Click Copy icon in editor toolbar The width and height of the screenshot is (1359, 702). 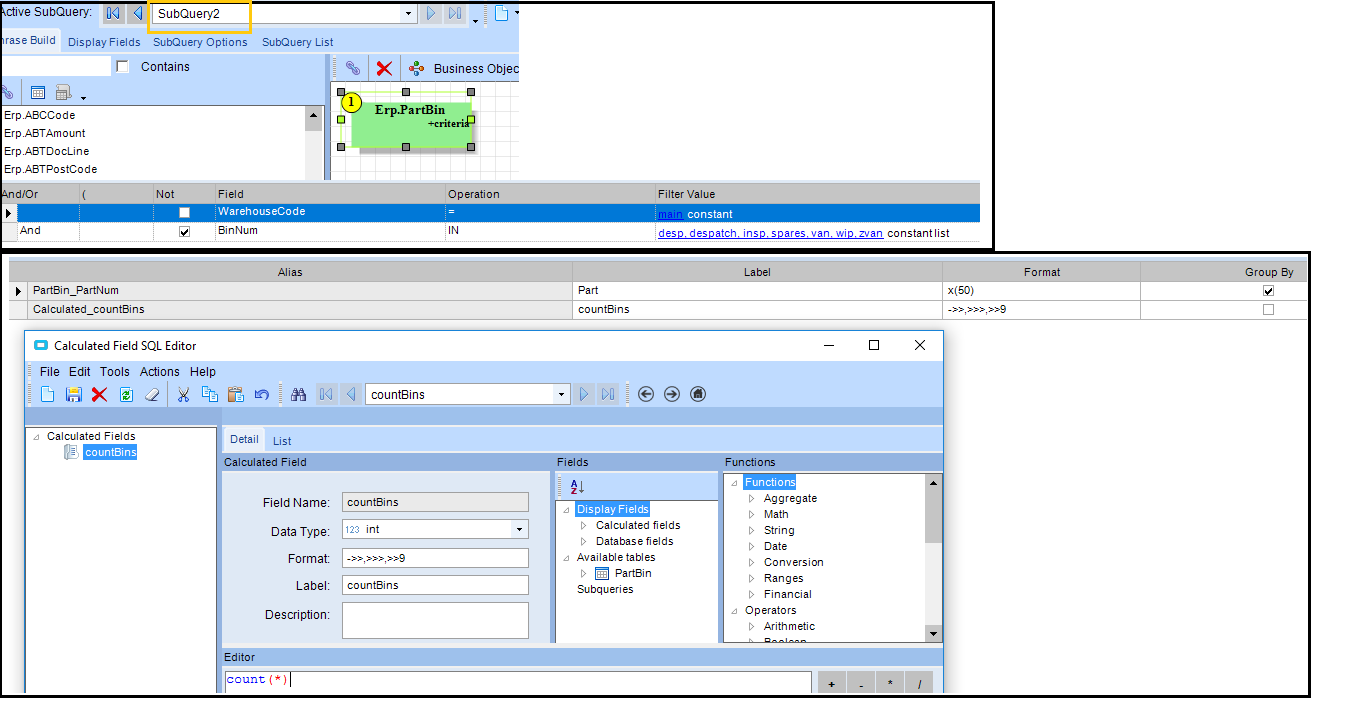pyautogui.click(x=210, y=394)
